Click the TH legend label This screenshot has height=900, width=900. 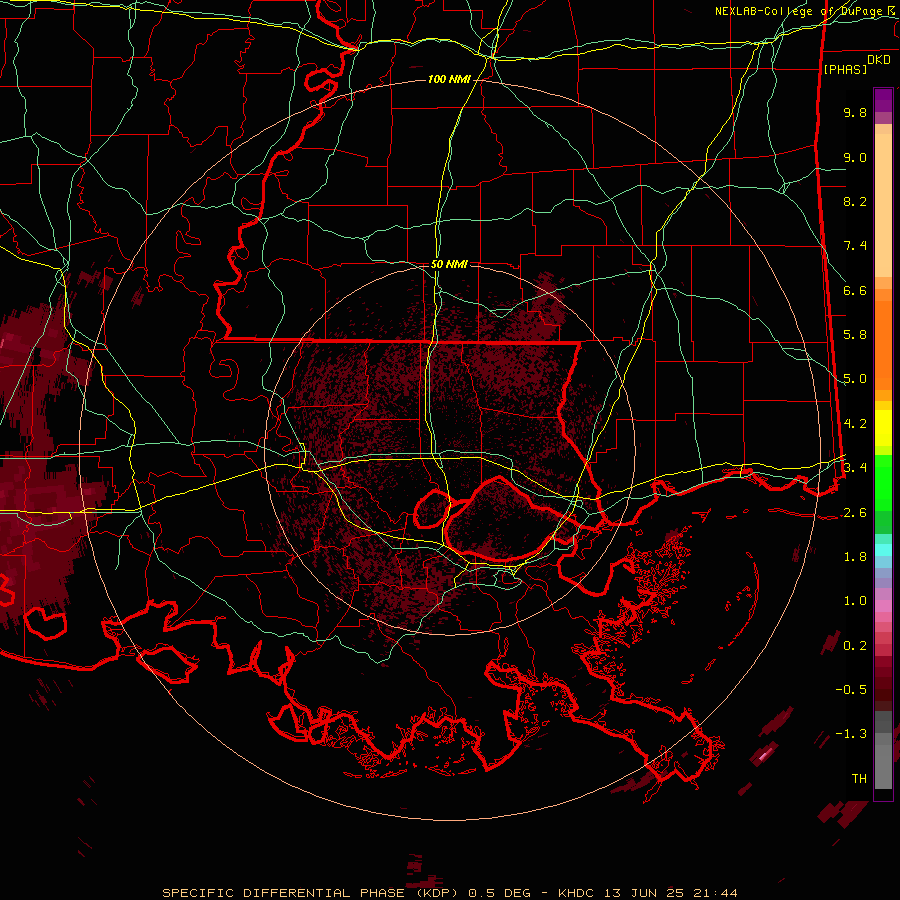click(859, 779)
